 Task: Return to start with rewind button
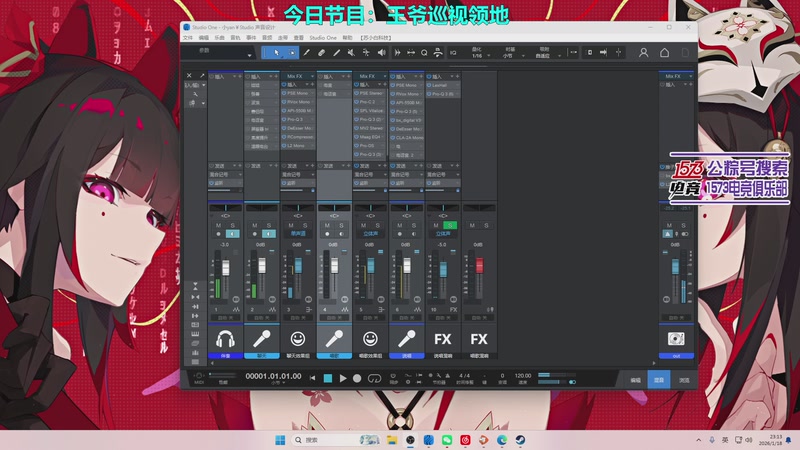(x=312, y=379)
